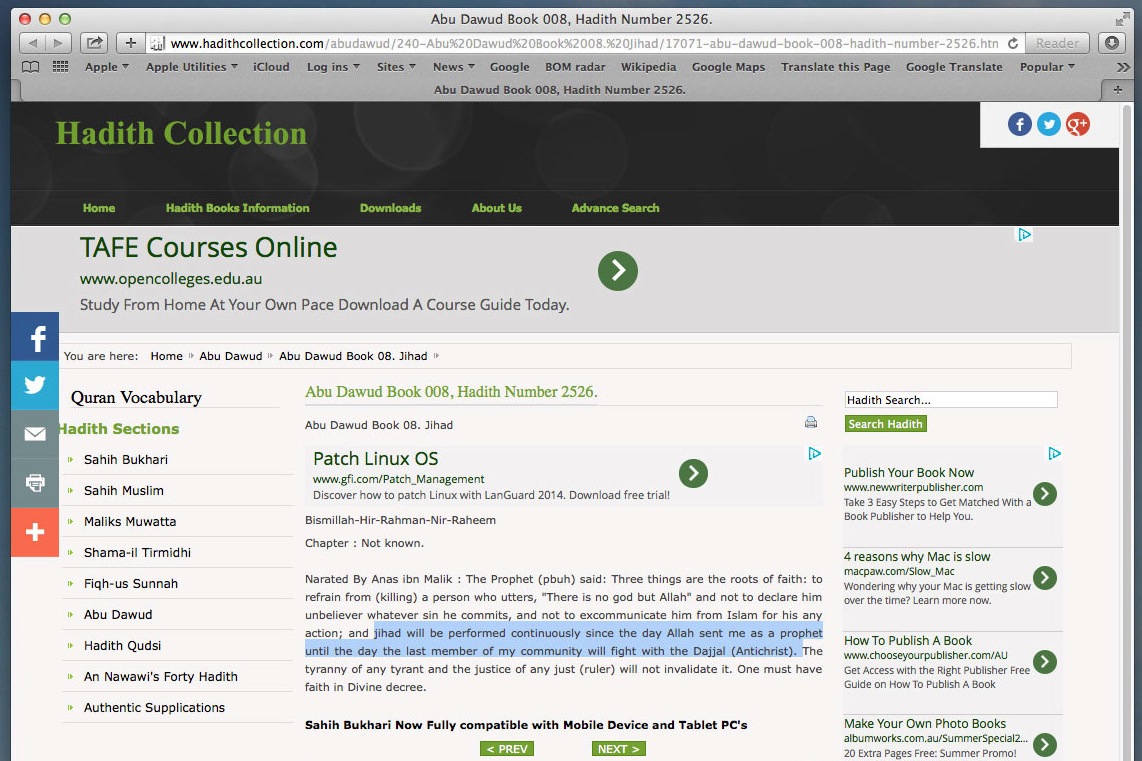Add bookmark with the plus button
The width and height of the screenshot is (1142, 761).
pos(130,43)
